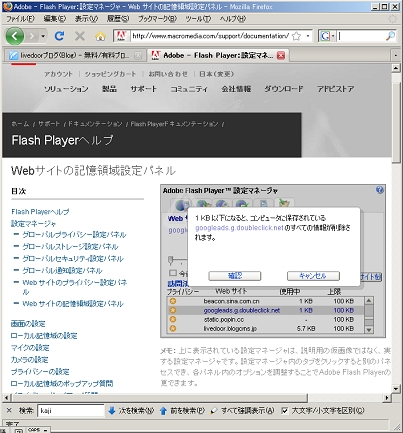Click 次を検索 find next button
The height and width of the screenshot is (433, 403).
[x=131, y=411]
